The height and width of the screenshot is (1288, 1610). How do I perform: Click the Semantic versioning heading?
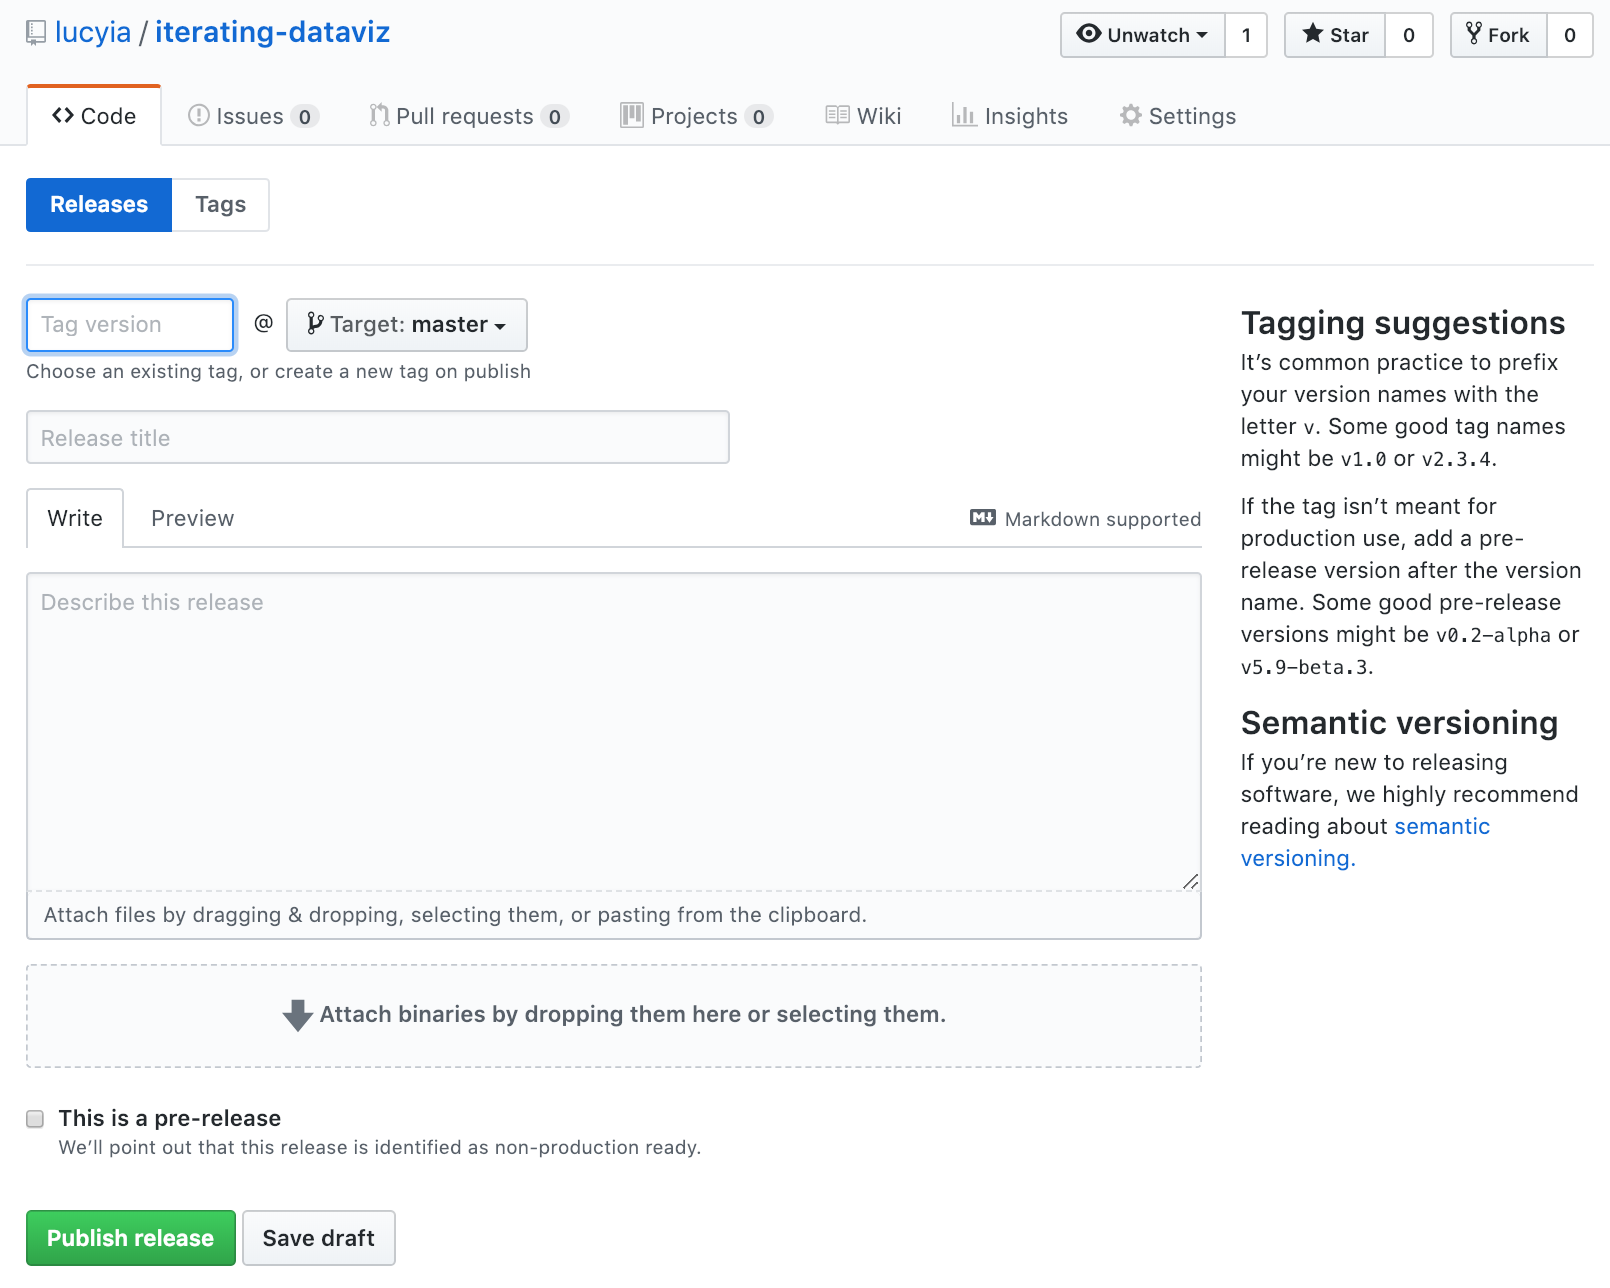(x=1399, y=723)
